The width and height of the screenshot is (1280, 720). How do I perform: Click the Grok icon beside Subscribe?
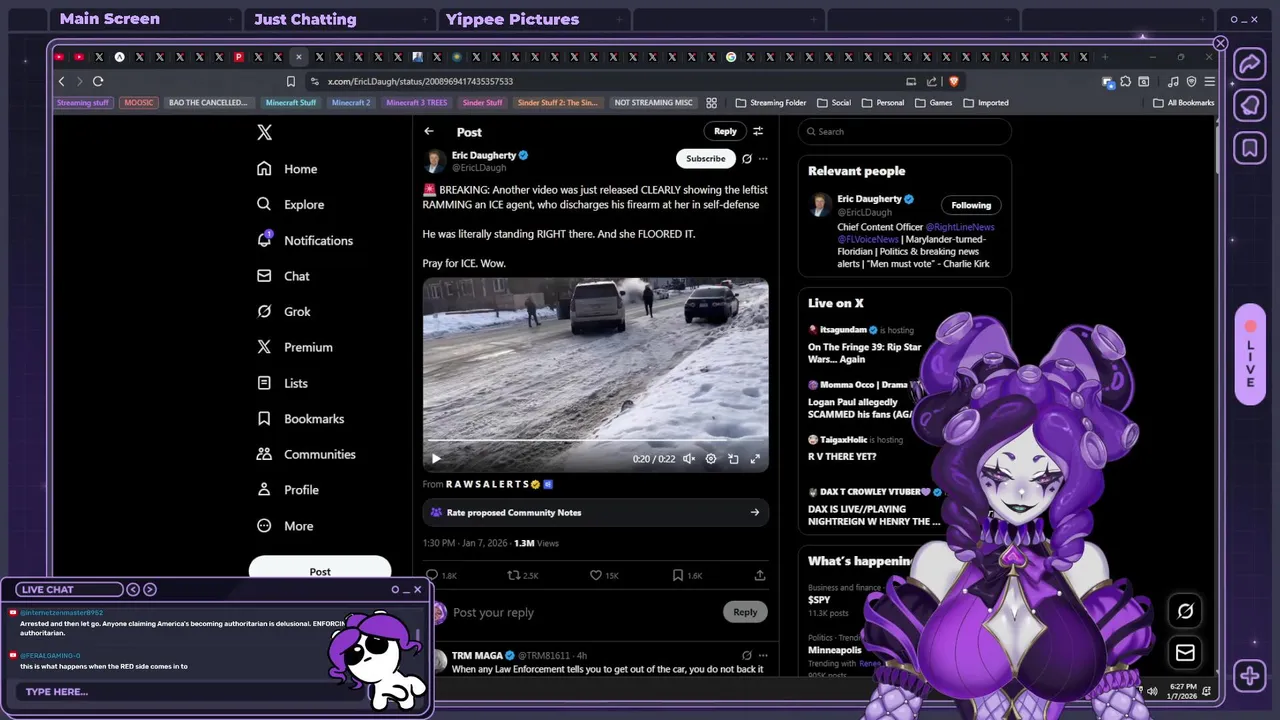(746, 158)
